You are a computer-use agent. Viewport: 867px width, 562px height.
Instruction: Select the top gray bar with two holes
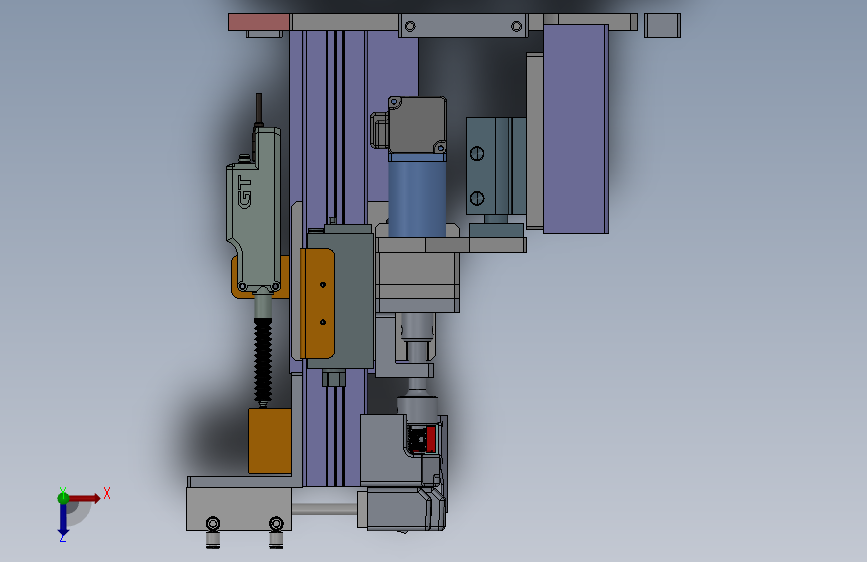(x=463, y=26)
